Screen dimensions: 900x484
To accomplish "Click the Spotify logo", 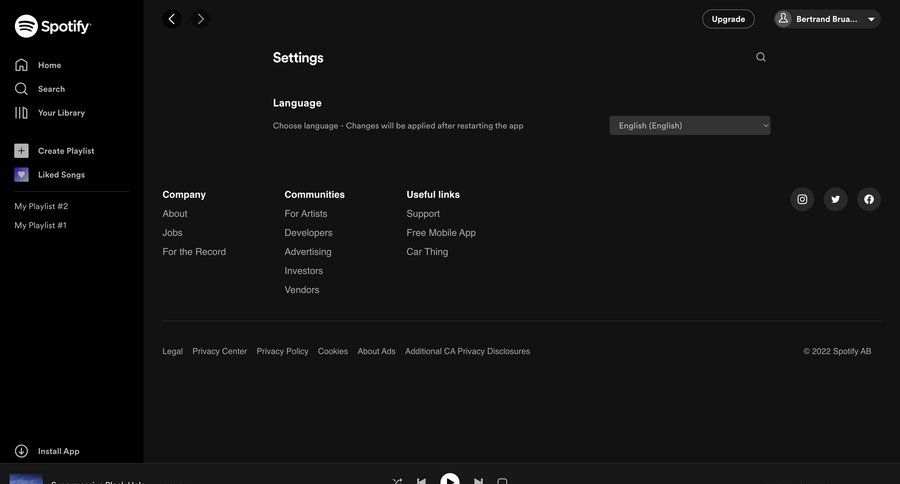I will point(53,26).
